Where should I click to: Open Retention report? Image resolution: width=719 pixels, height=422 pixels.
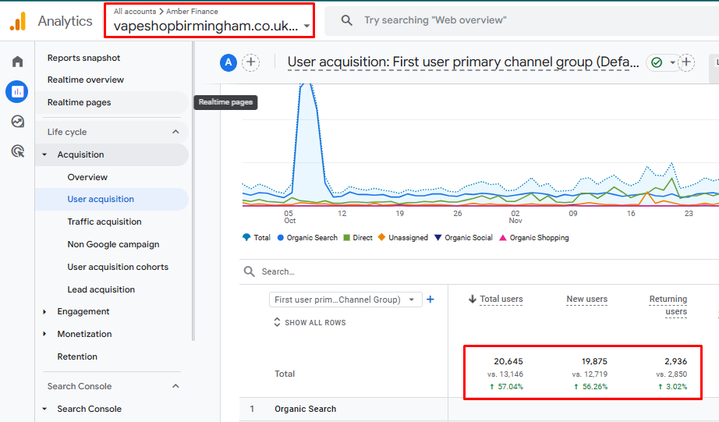click(77, 356)
